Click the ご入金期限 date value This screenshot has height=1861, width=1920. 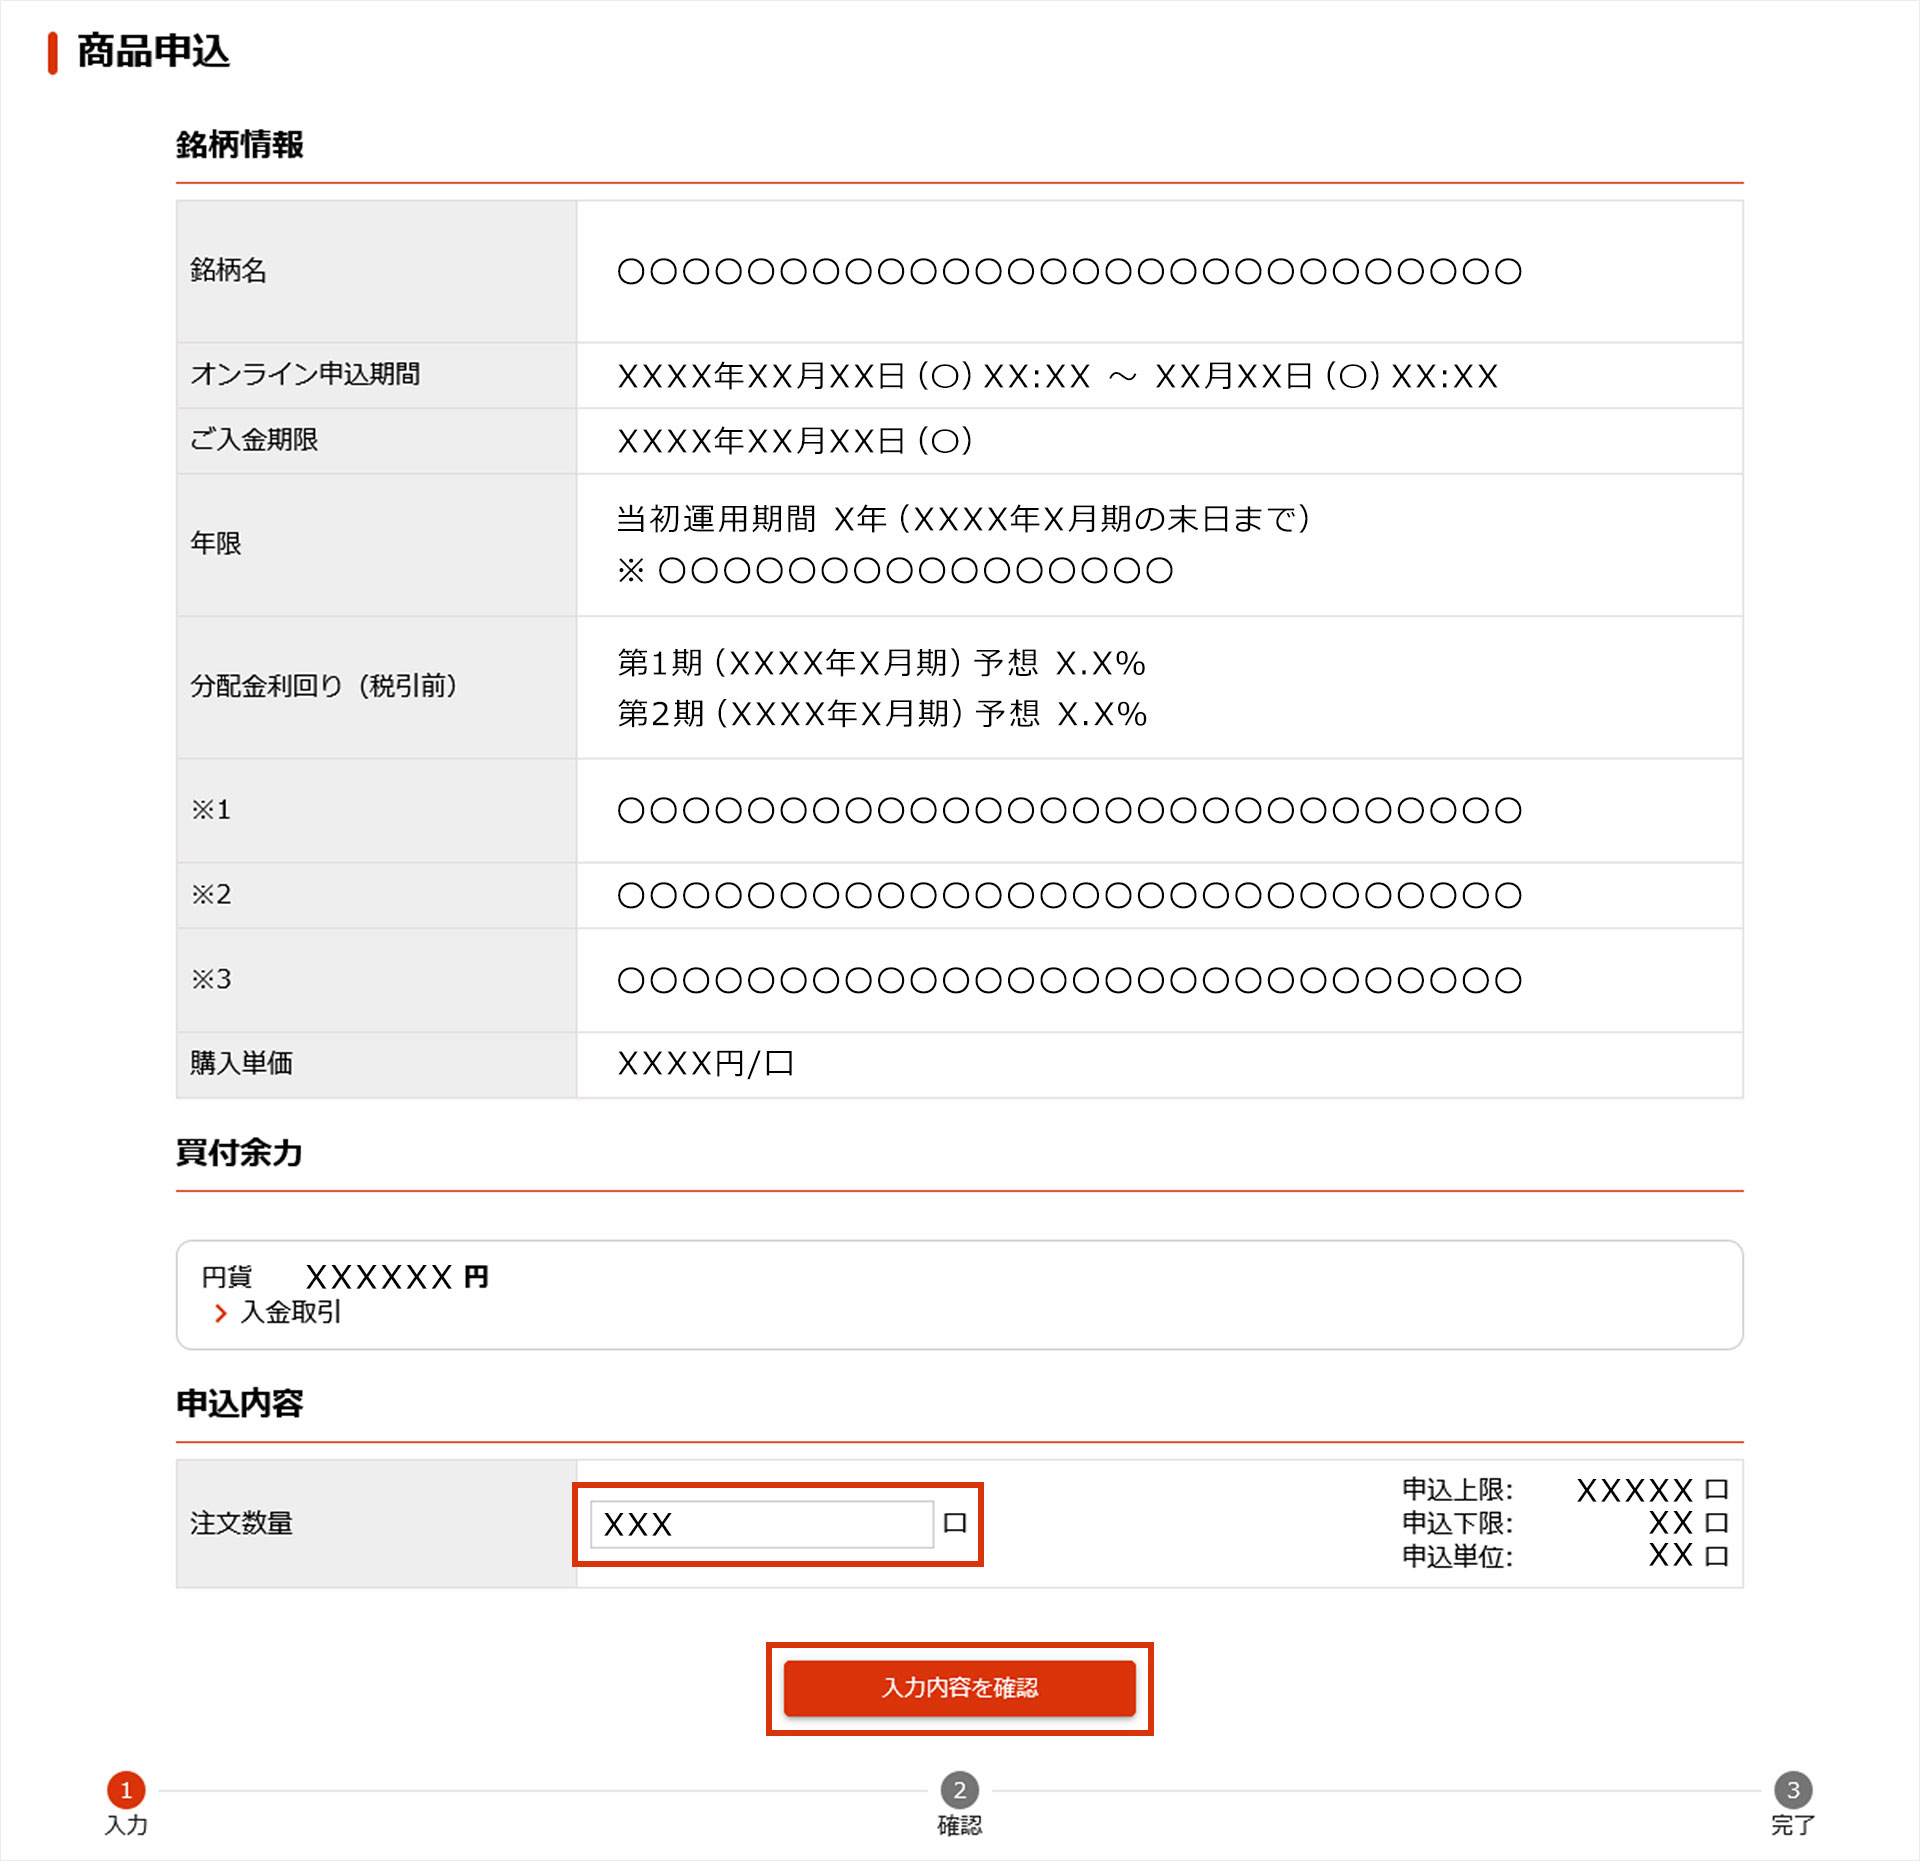(795, 441)
